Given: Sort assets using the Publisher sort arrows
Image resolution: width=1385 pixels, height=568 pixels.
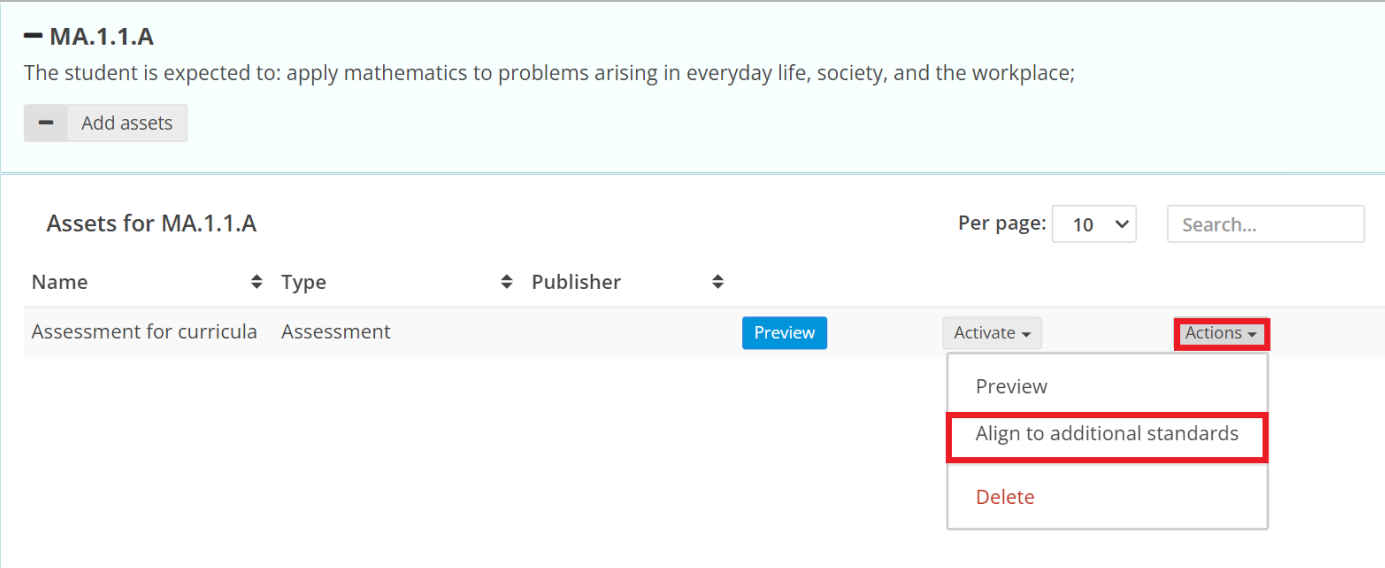Looking at the screenshot, I should tap(717, 282).
